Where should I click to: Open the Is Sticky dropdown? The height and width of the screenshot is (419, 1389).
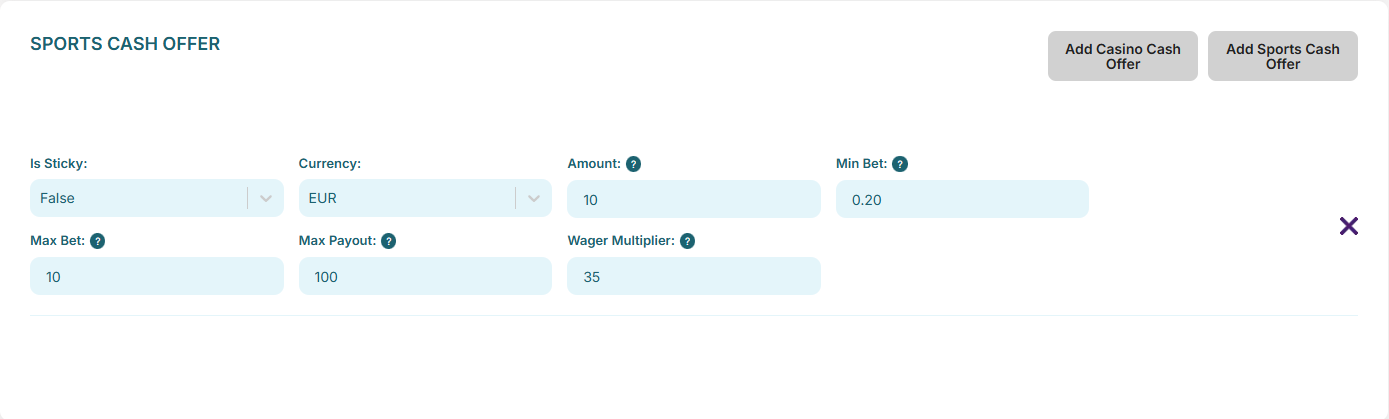(140, 198)
